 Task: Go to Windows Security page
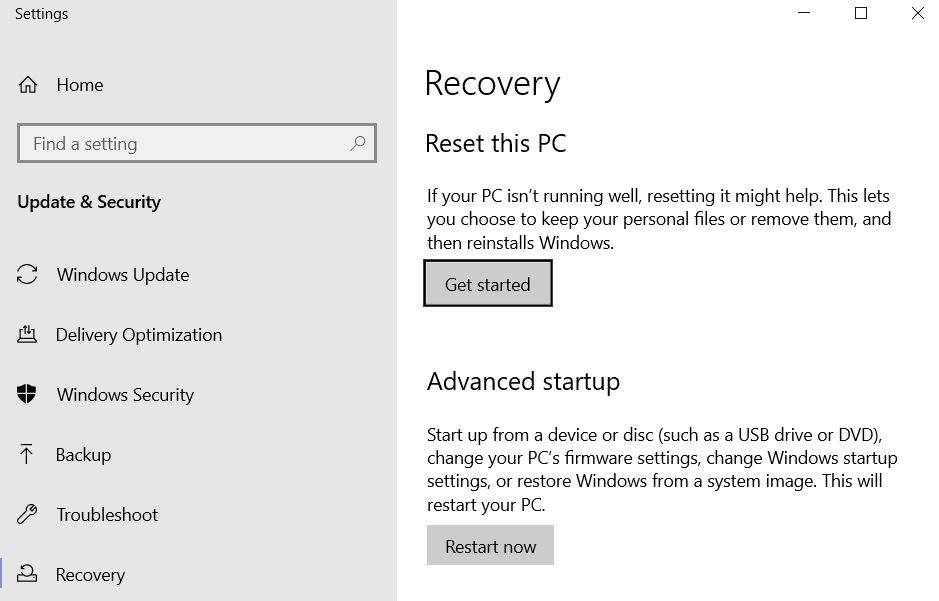click(125, 394)
